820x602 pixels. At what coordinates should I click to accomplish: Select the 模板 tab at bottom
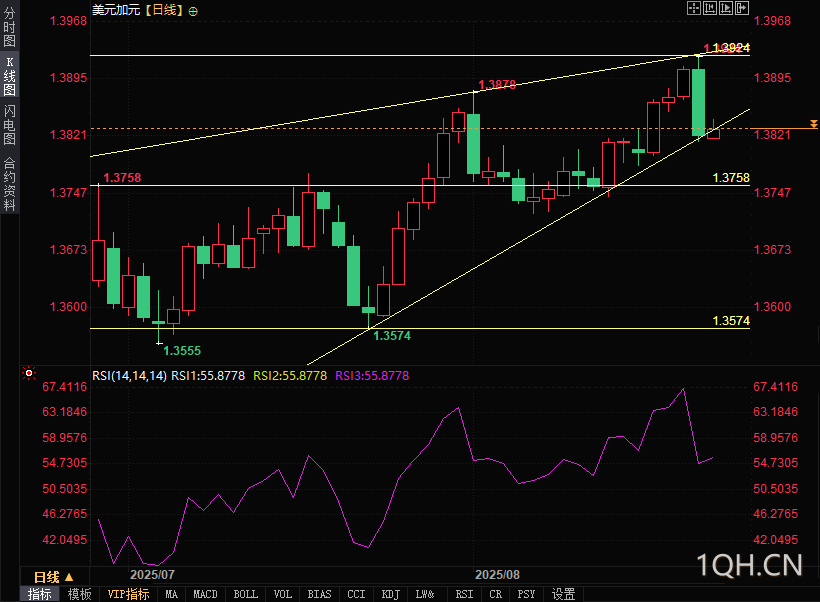(80, 594)
